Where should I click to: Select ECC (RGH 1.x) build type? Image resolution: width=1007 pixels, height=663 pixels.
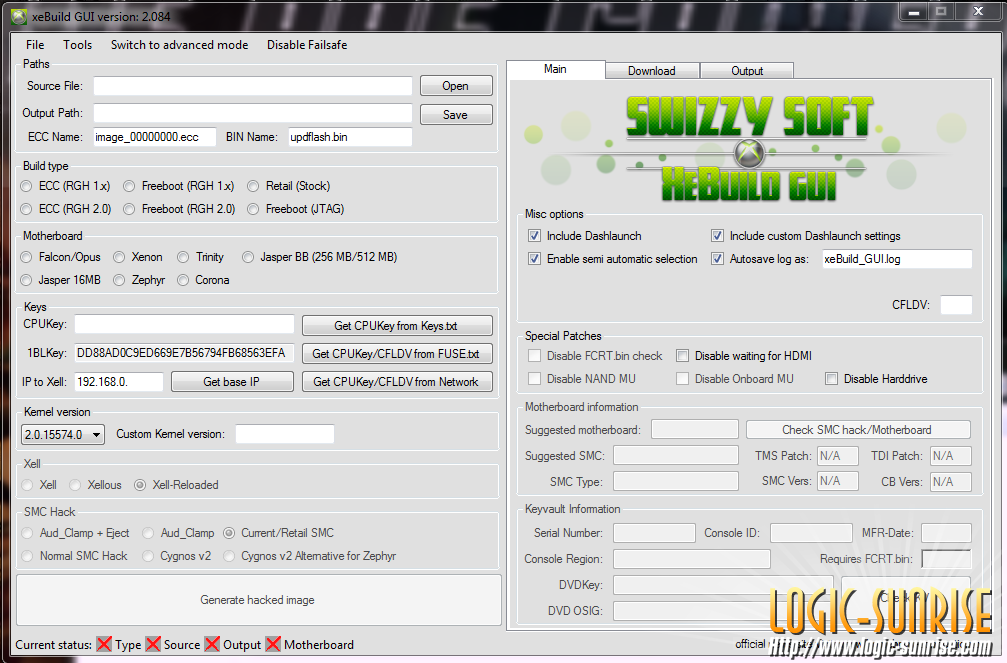[x=66, y=186]
